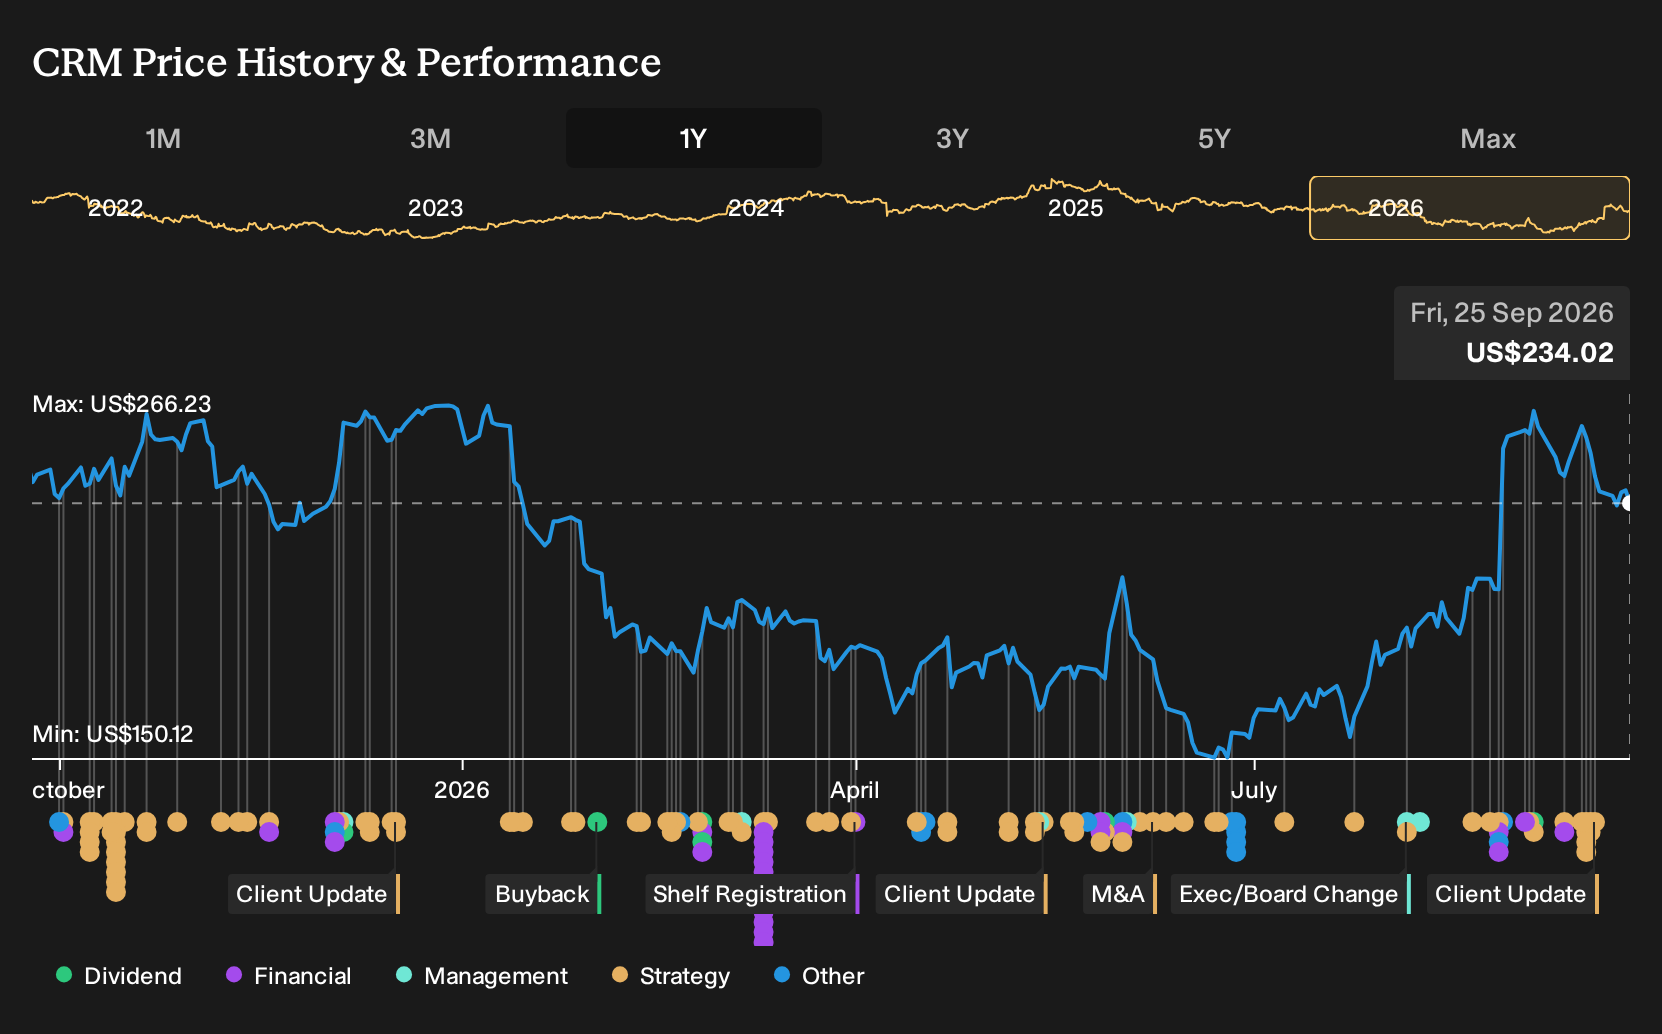Toggle the Financial legend filter
The height and width of the screenshot is (1034, 1662).
click(x=288, y=976)
